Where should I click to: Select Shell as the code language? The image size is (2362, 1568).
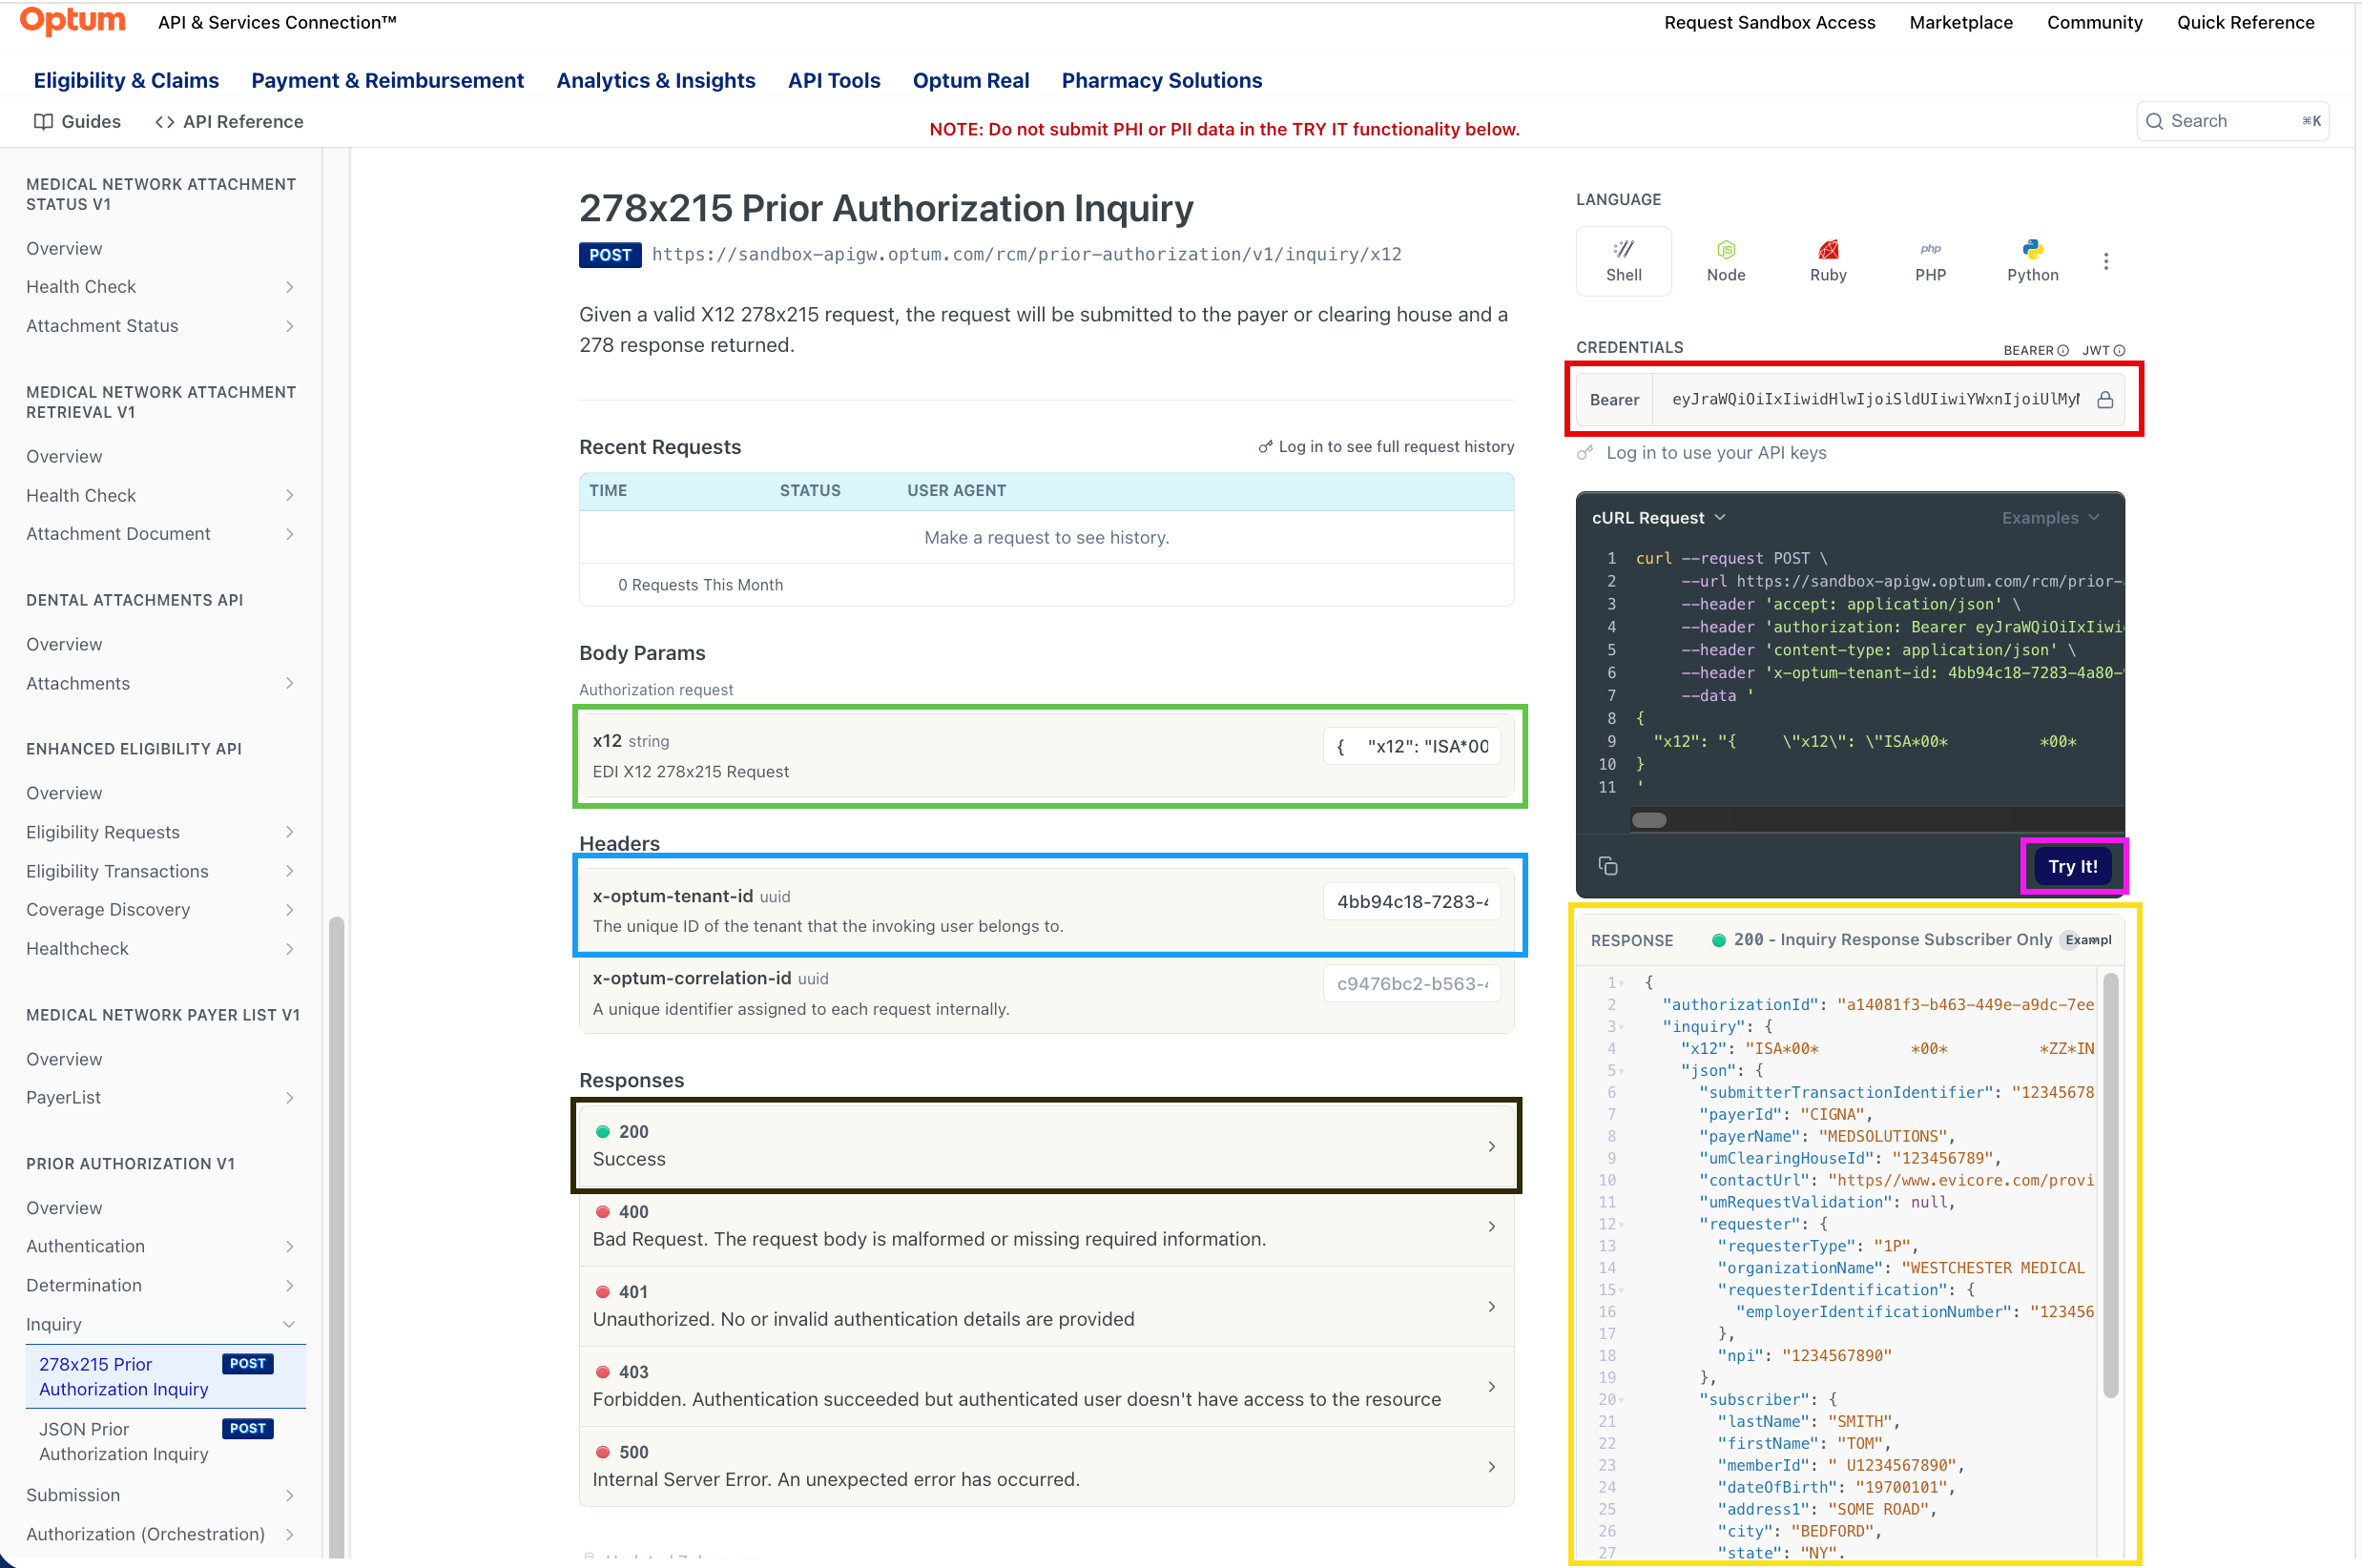click(x=1623, y=261)
